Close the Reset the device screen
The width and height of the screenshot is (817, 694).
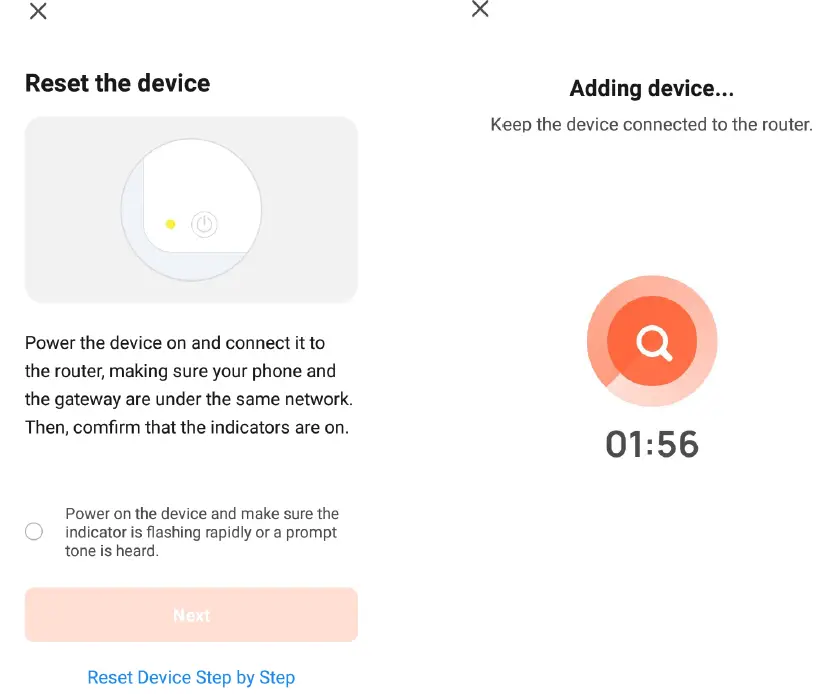tap(38, 11)
